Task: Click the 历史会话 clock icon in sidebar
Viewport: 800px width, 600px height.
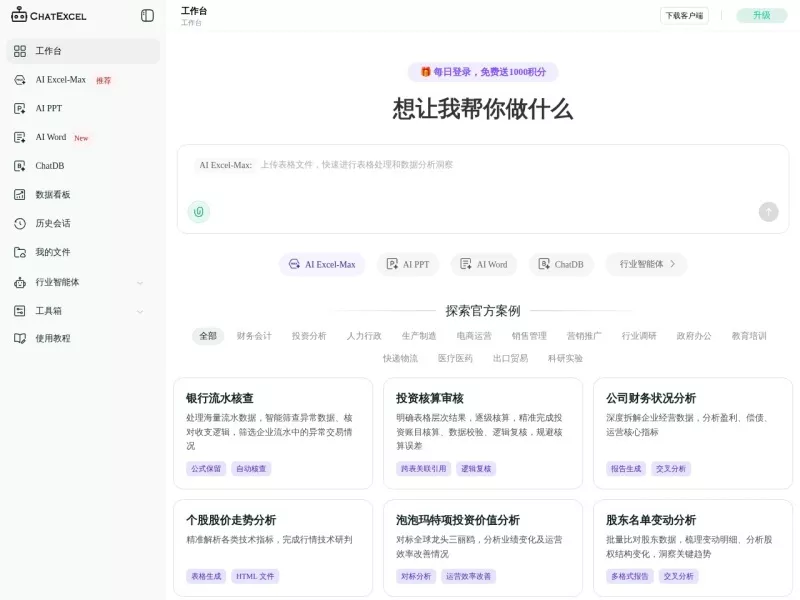Action: coord(20,223)
